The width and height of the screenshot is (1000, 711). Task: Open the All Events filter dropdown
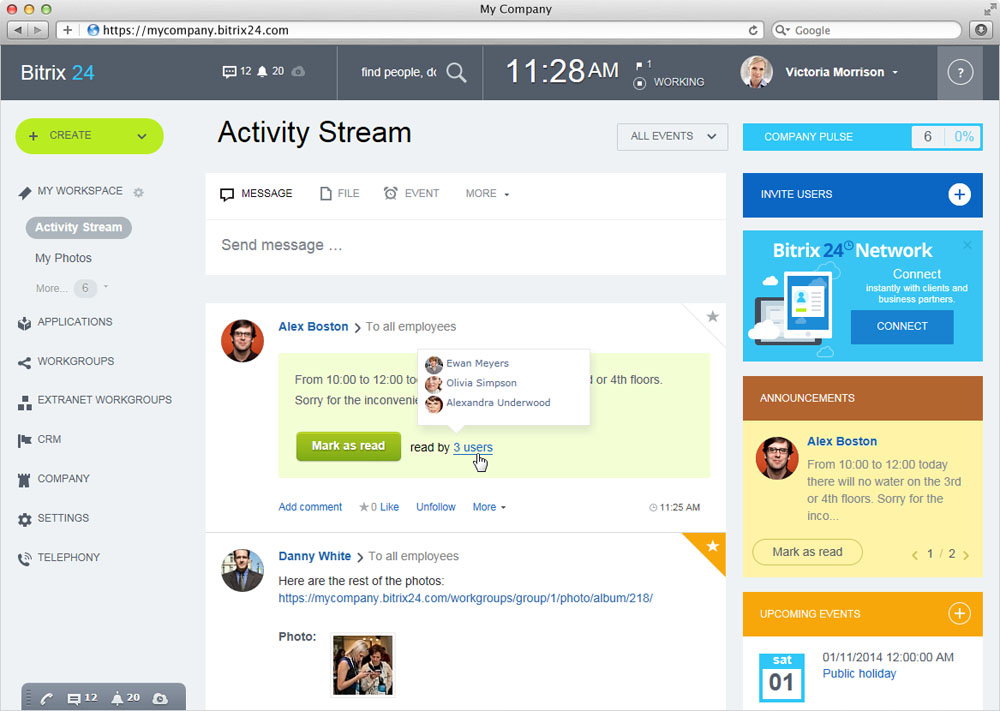coord(672,136)
